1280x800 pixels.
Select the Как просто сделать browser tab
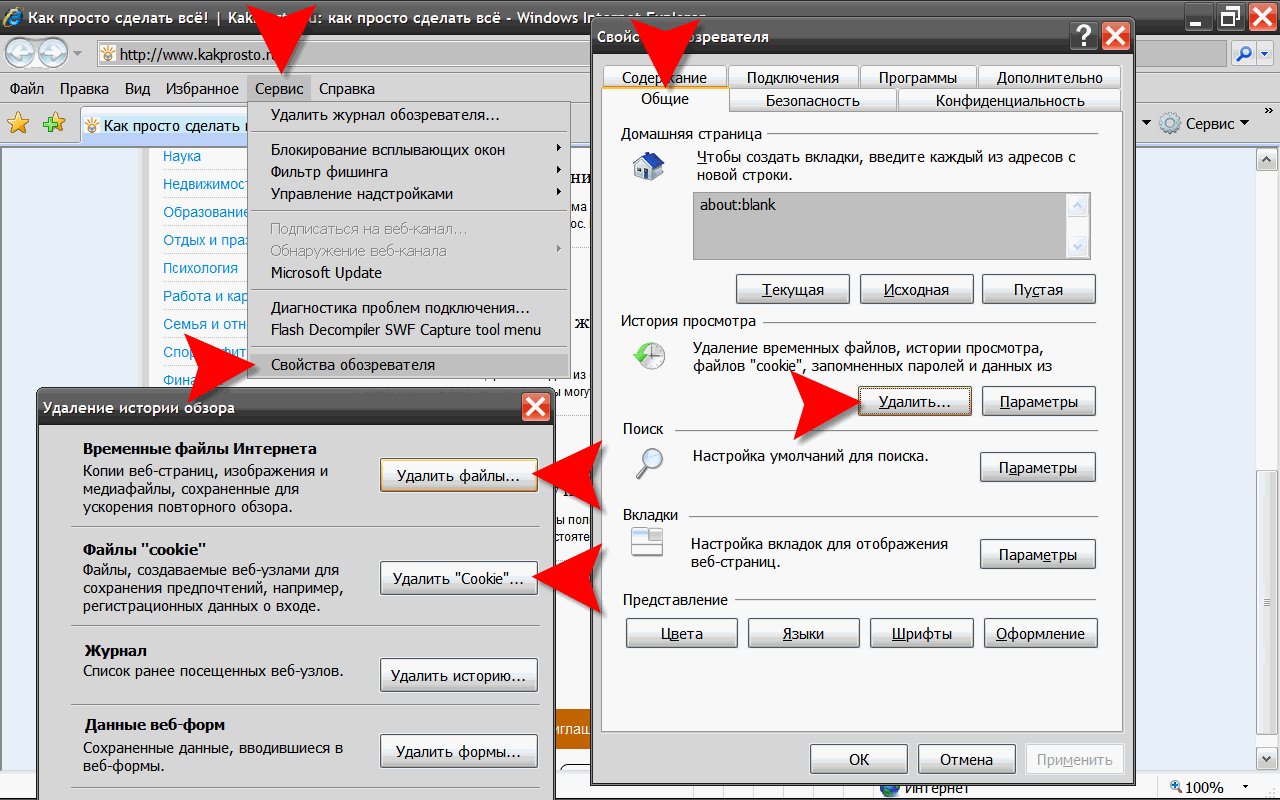coord(165,125)
